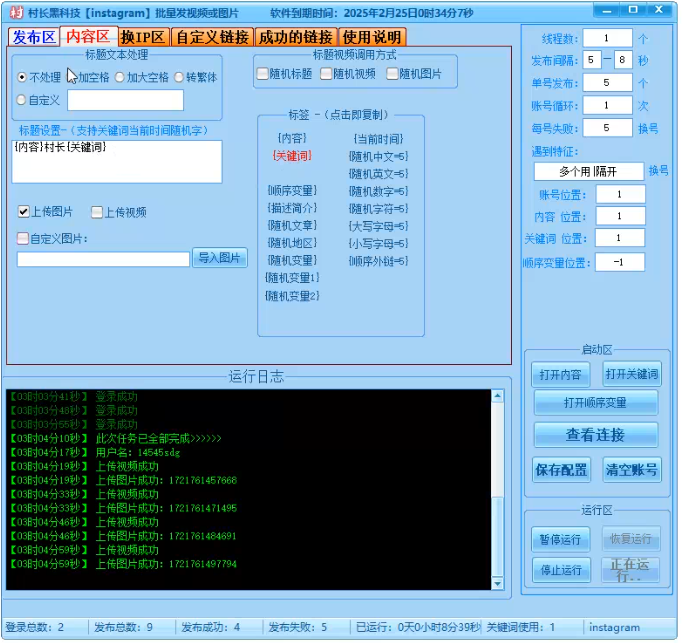This screenshot has height=643, width=682.
Task: Copy the red {关键词} tag
Action: 292,156
